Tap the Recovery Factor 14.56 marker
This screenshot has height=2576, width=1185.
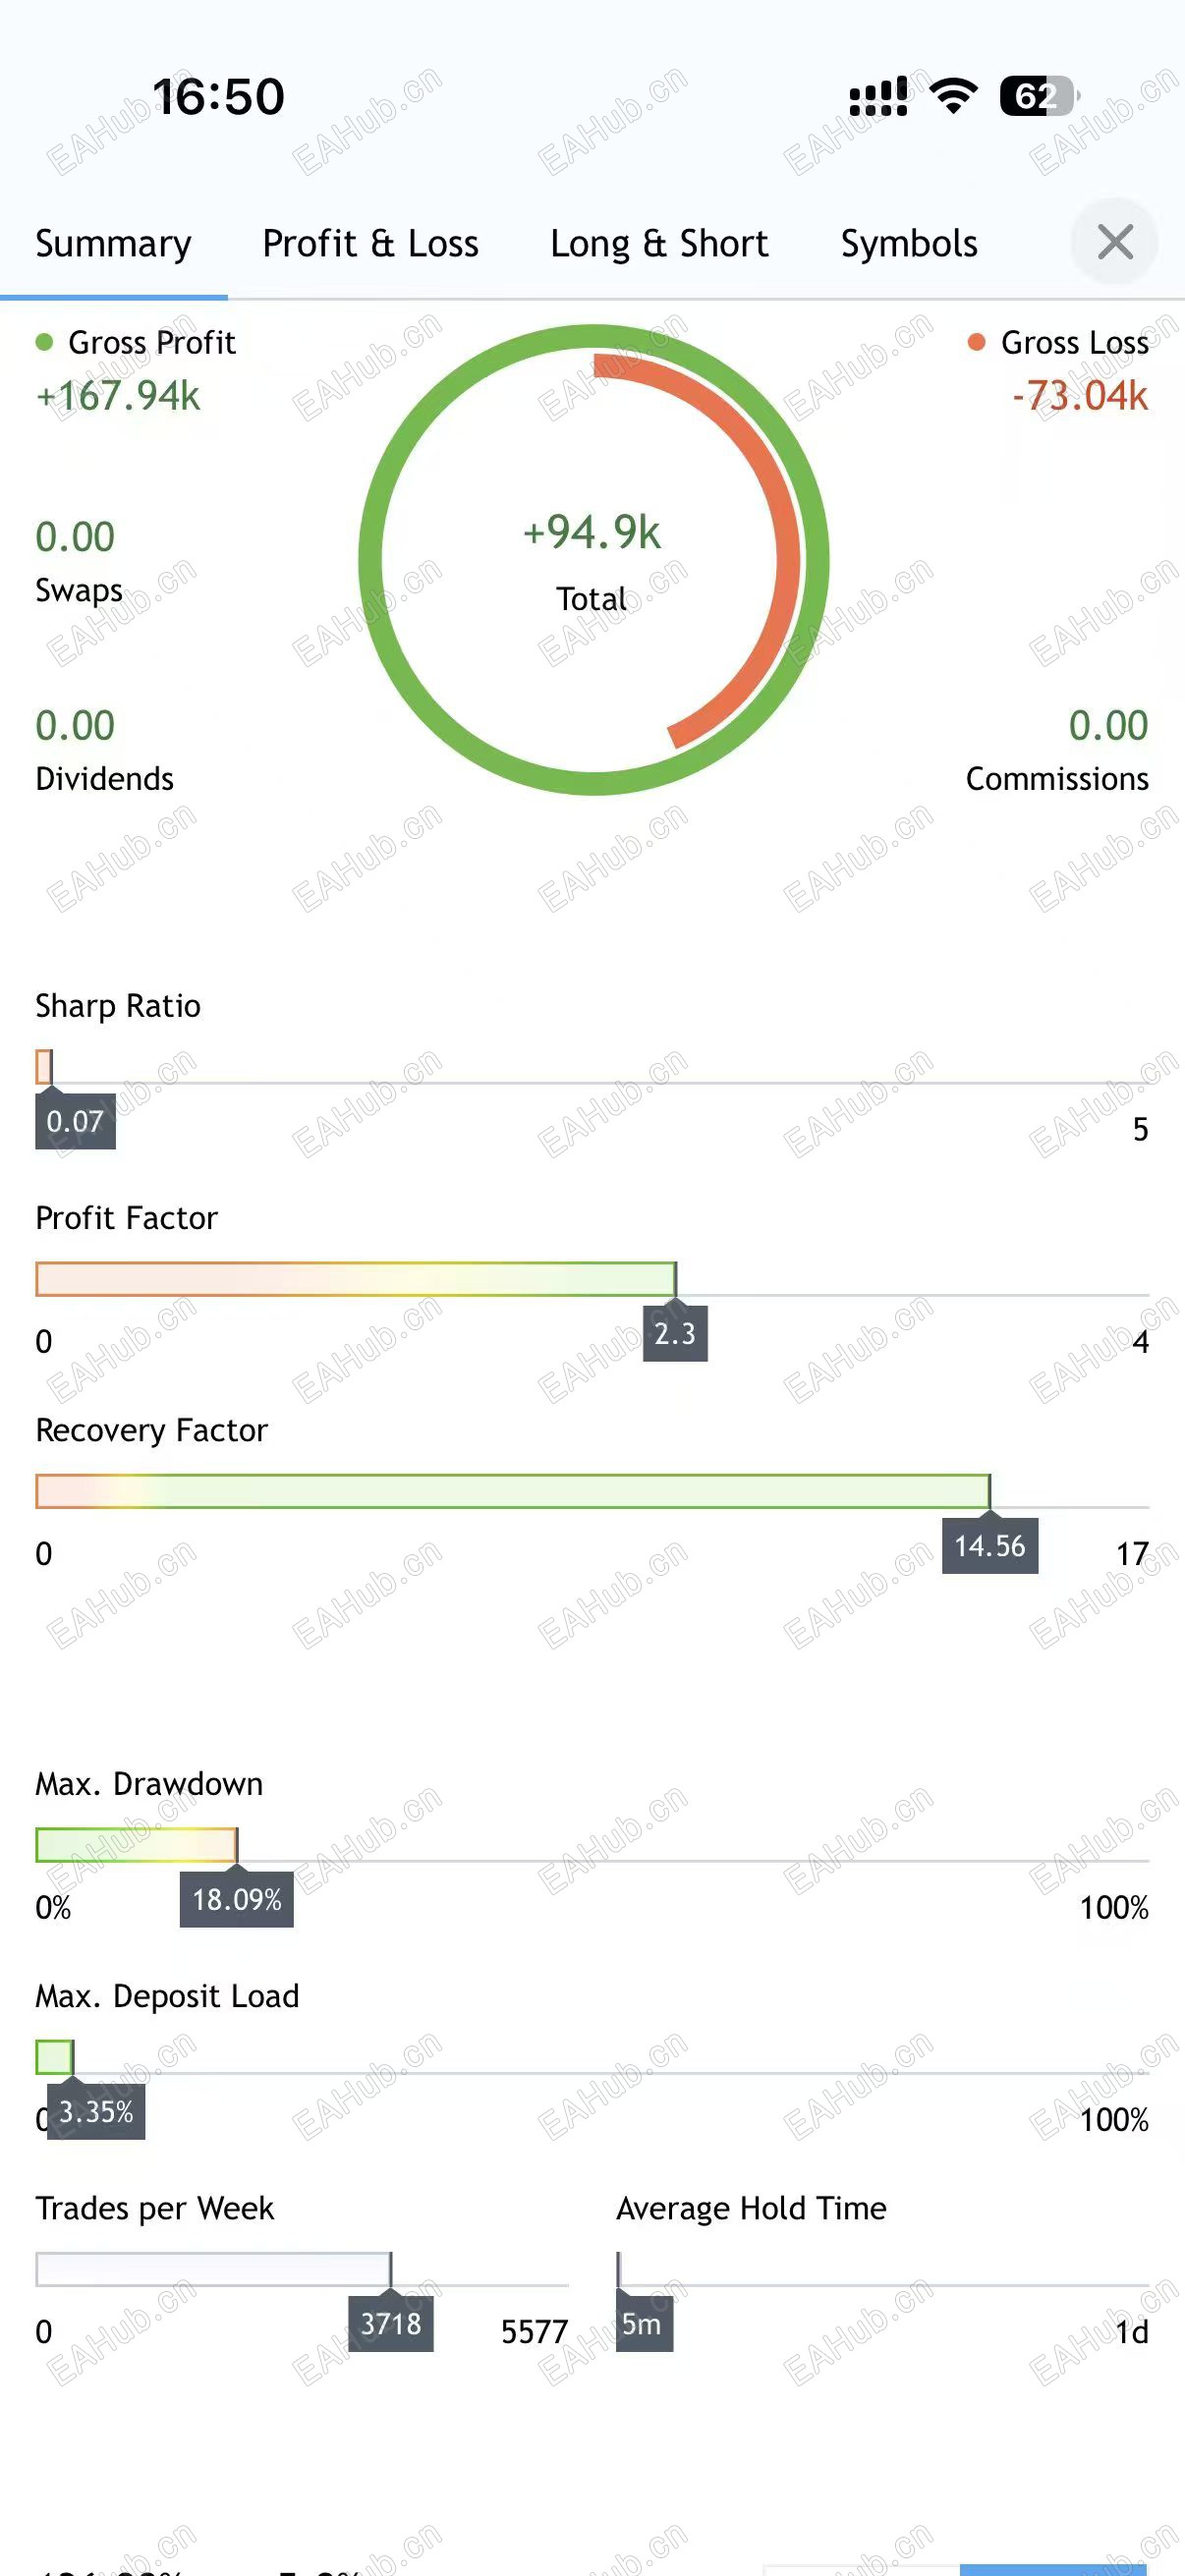click(x=989, y=1546)
